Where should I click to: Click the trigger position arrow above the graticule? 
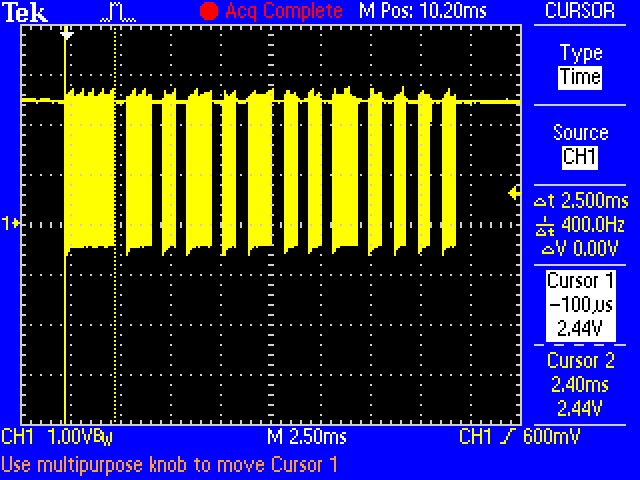(66, 34)
